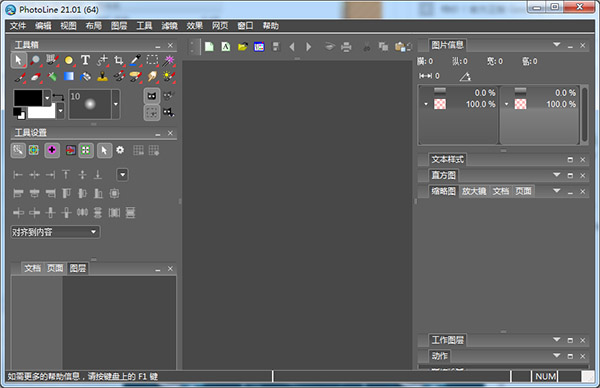Open the background color dropdown arrow

tap(60, 111)
